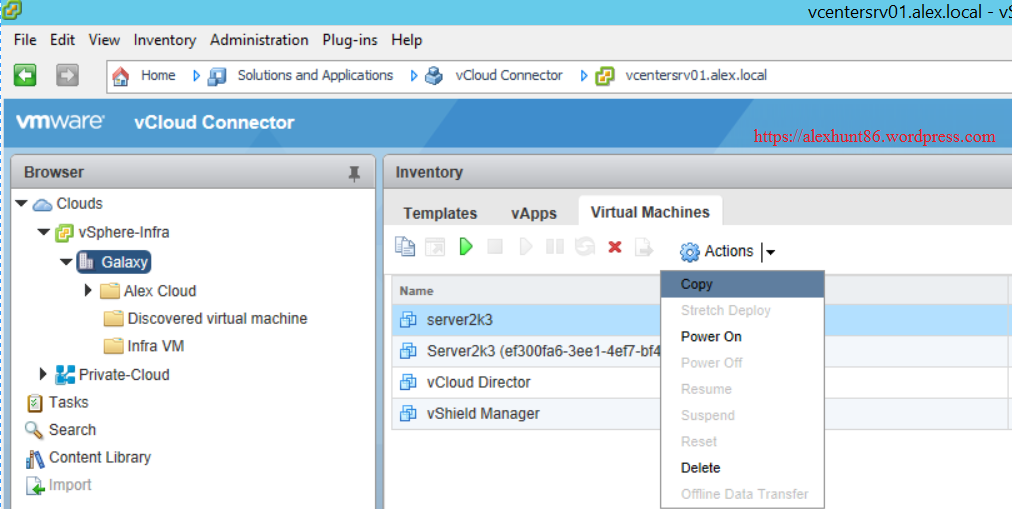The height and width of the screenshot is (509, 1012).
Task: Select Power On in the Actions menu
Action: click(711, 337)
